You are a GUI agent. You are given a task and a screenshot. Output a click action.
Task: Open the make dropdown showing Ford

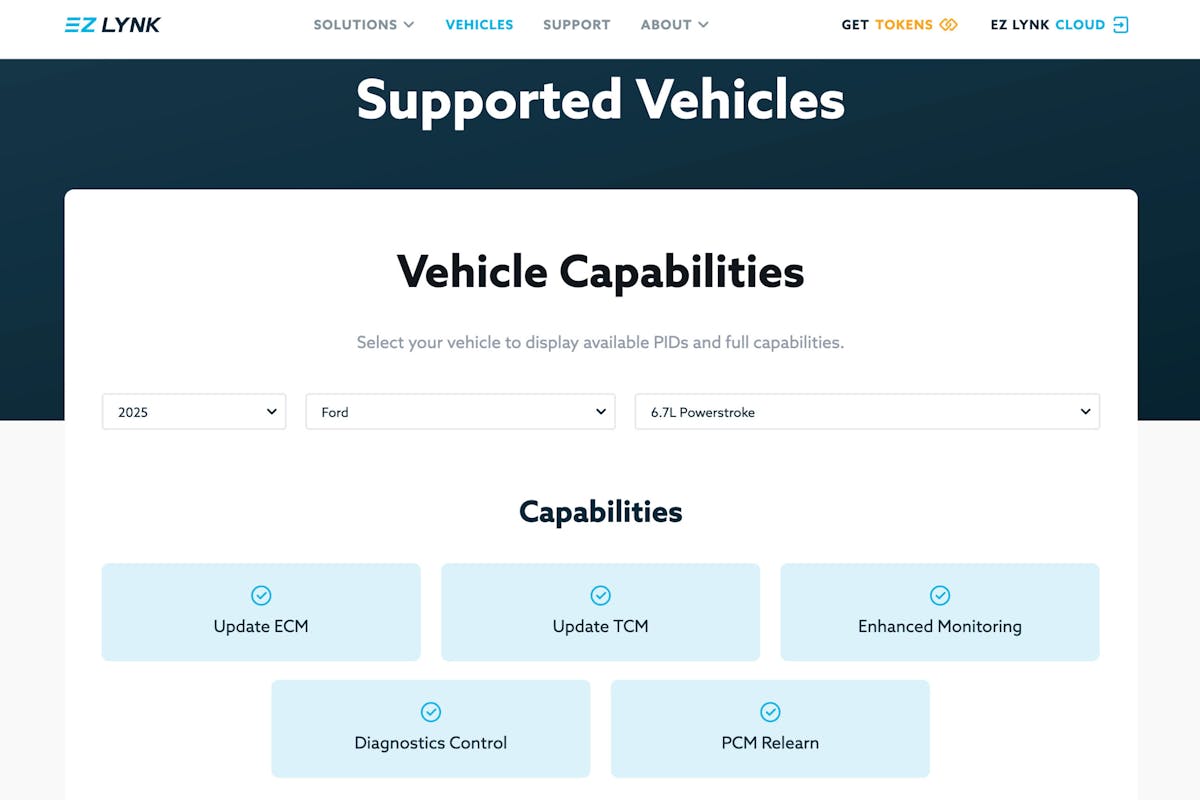click(x=460, y=412)
